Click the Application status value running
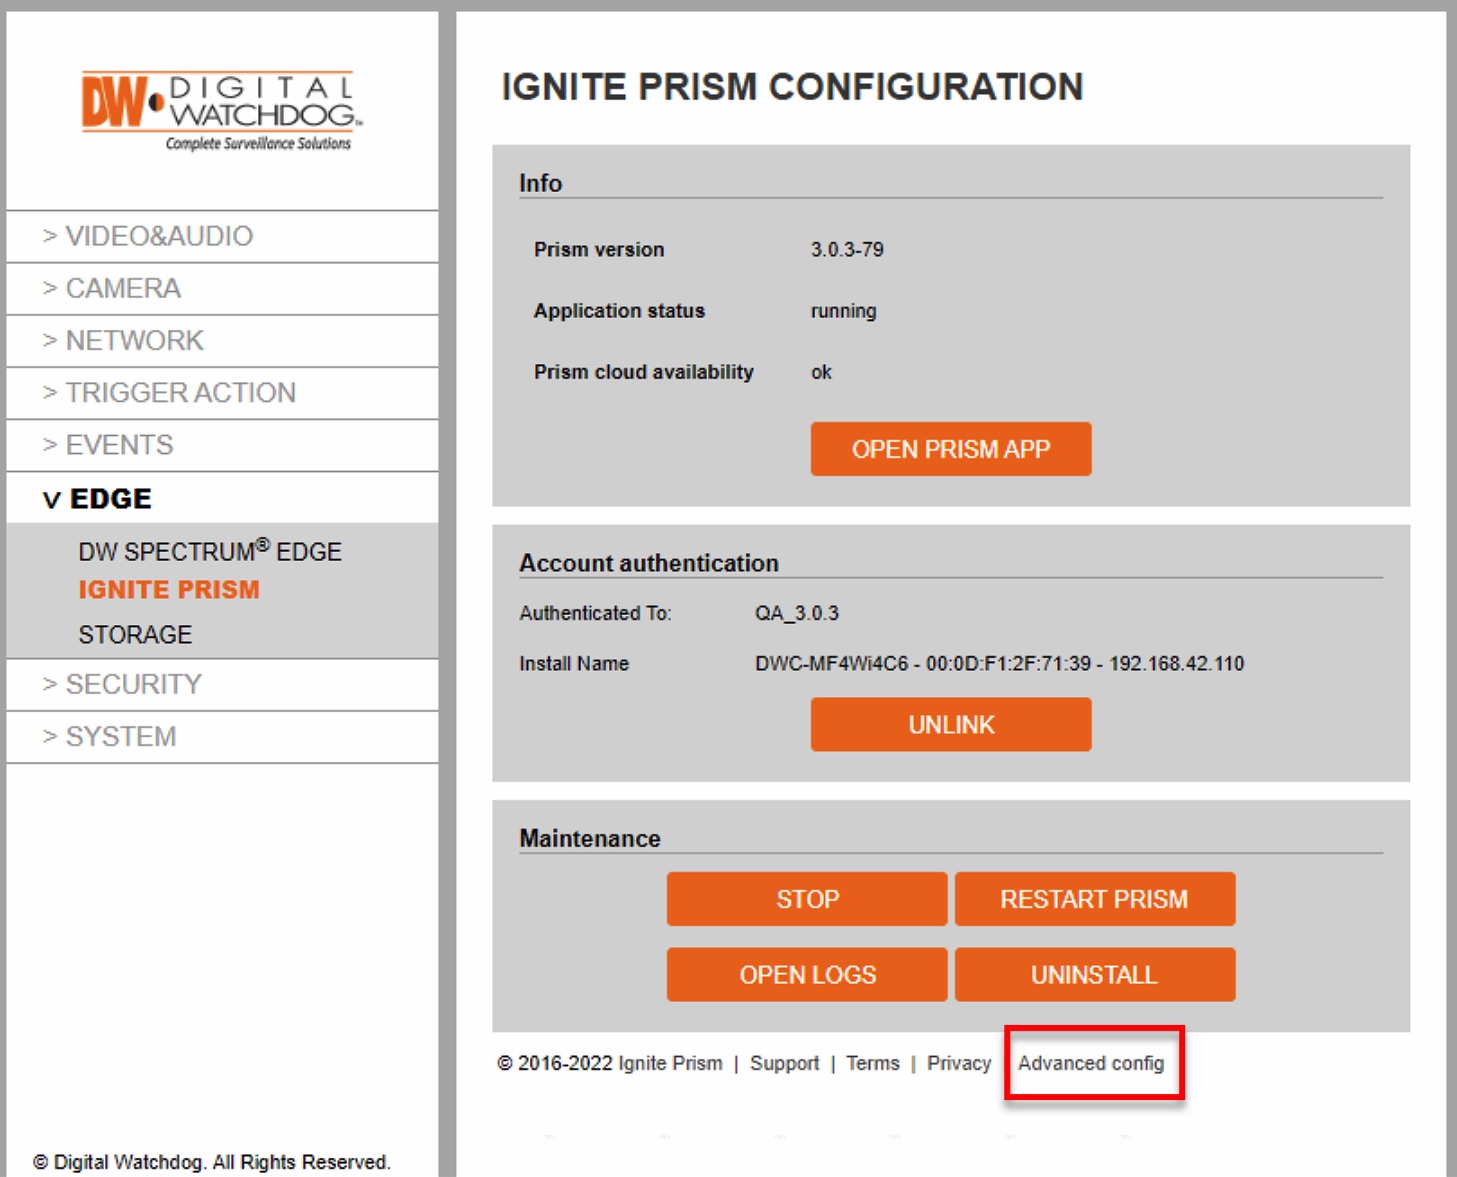 pyautogui.click(x=843, y=311)
